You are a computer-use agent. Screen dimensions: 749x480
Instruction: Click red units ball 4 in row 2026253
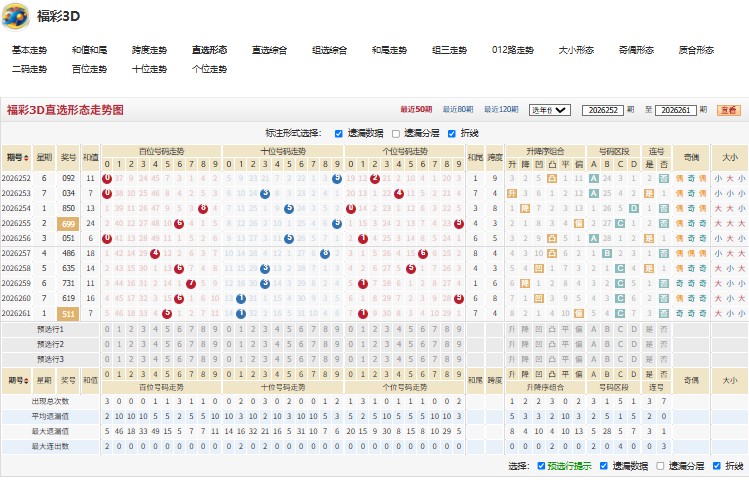click(x=399, y=194)
